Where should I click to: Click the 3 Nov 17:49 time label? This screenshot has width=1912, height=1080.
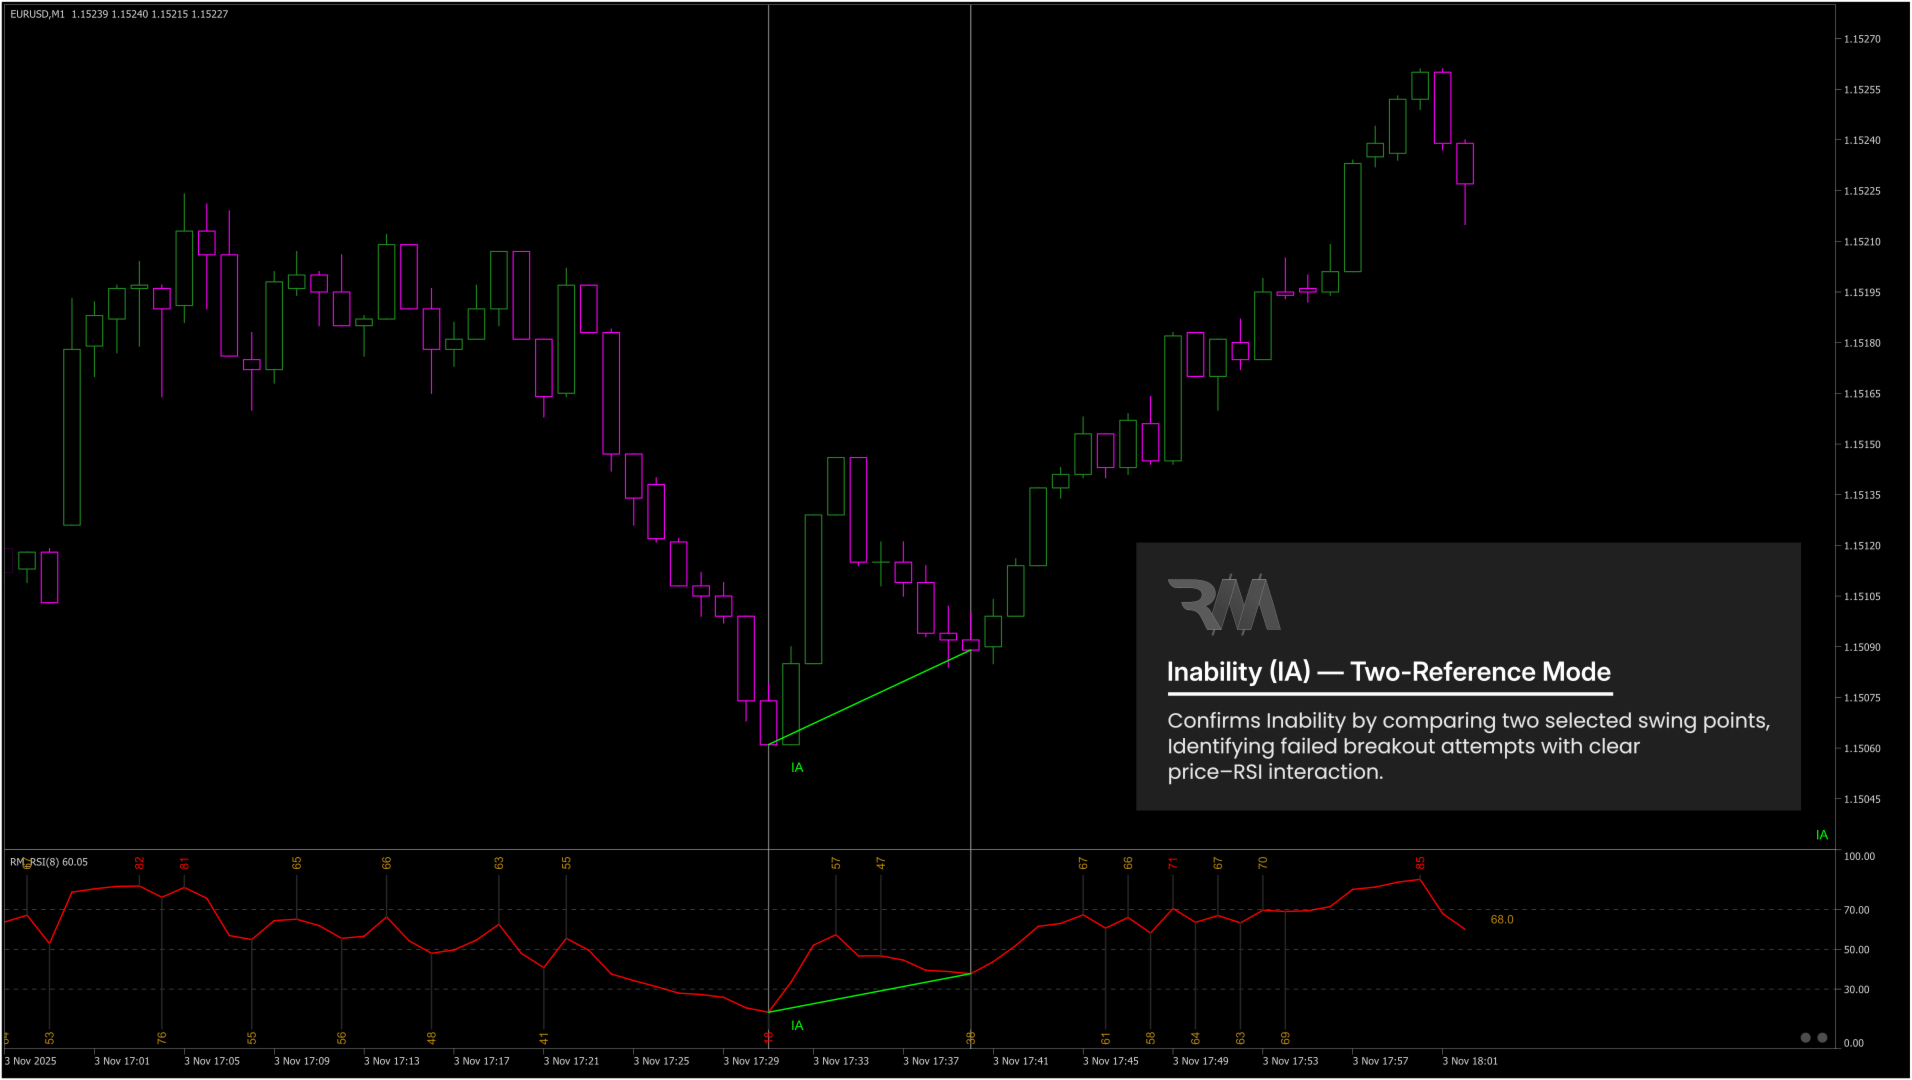pos(1201,1061)
